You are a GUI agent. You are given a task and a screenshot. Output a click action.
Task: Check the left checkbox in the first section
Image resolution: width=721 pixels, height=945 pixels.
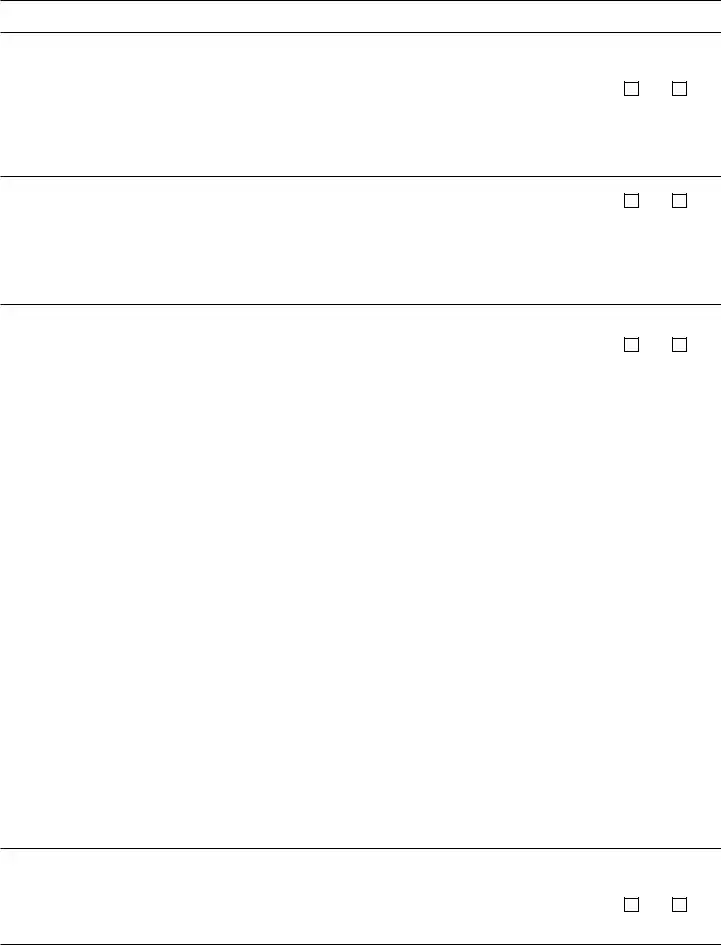(x=631, y=89)
